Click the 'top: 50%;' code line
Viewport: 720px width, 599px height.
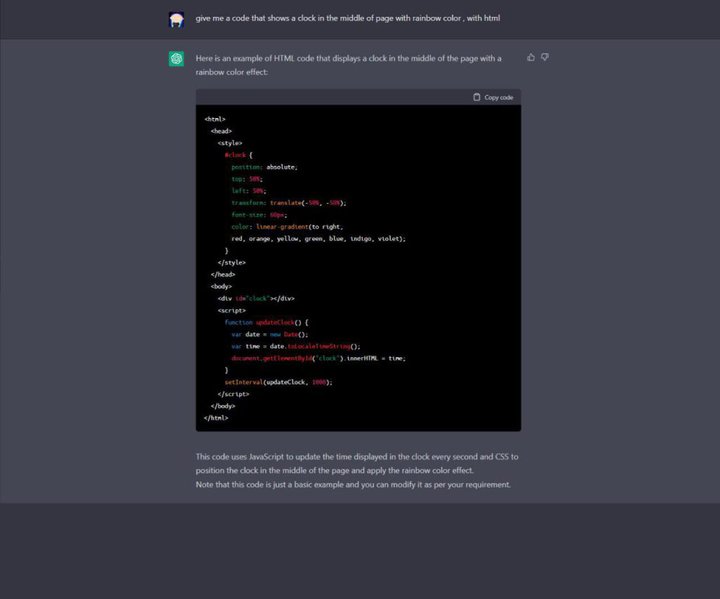pos(247,179)
